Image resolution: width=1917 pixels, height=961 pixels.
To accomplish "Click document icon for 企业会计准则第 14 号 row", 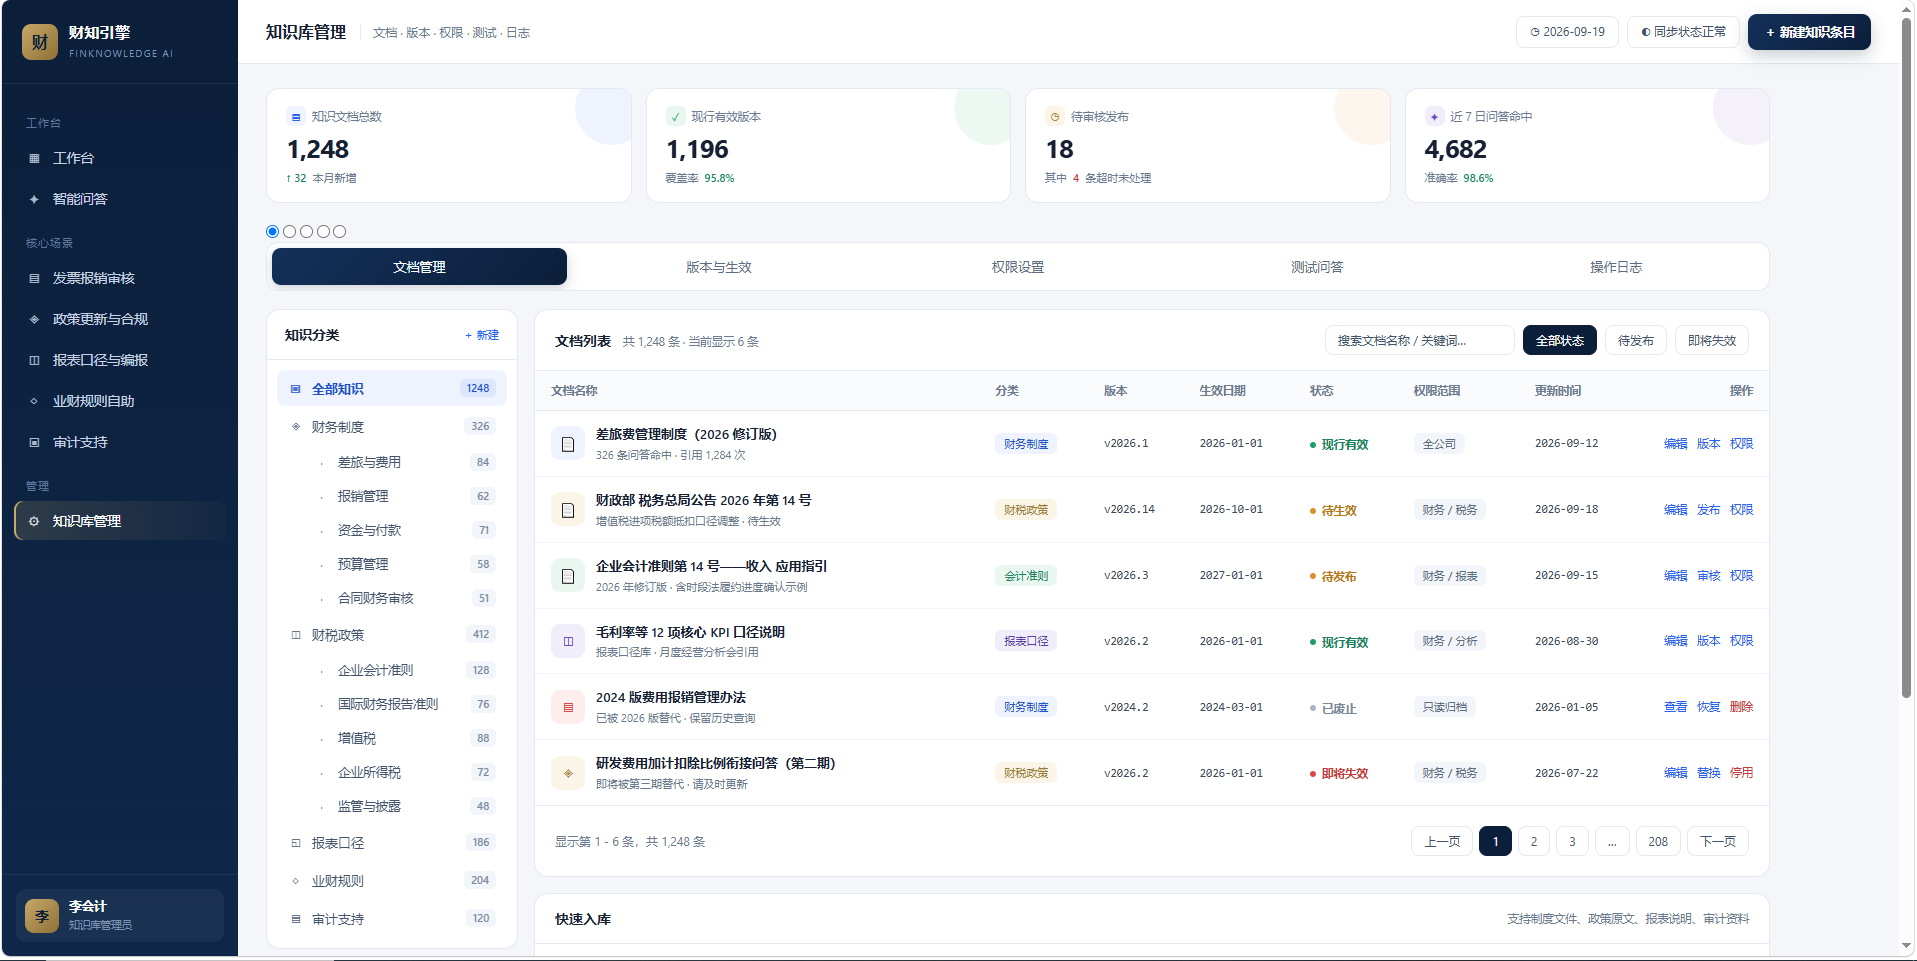I will point(568,576).
